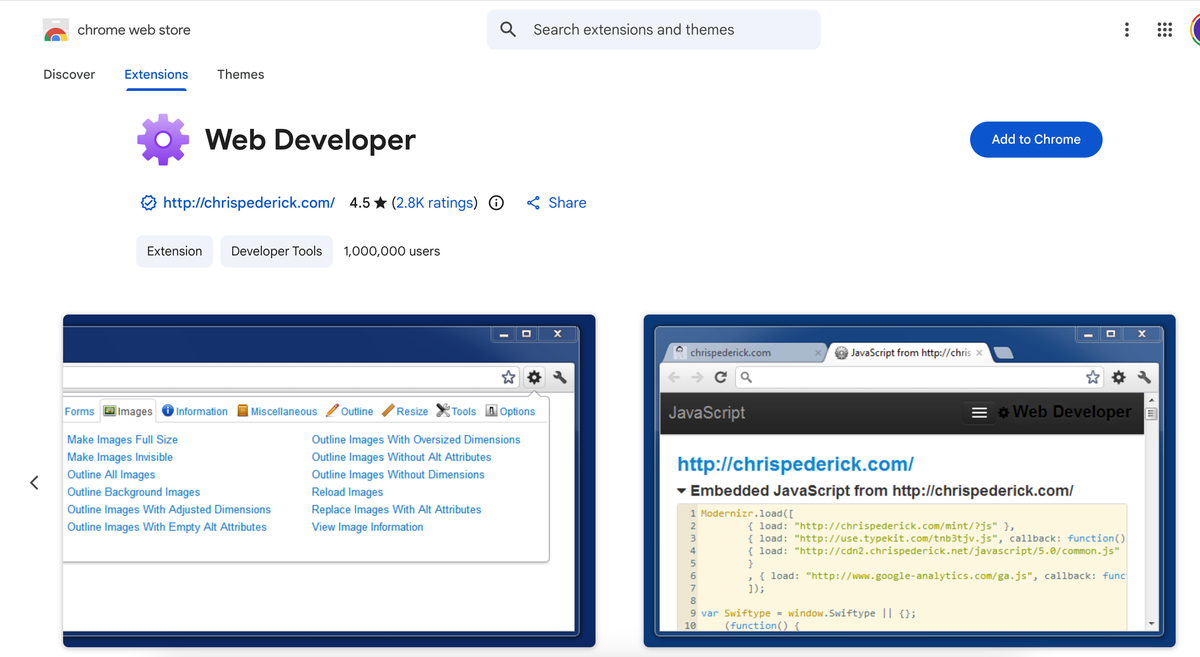
Task: Click the Share icon beside the rating
Action: 533,202
